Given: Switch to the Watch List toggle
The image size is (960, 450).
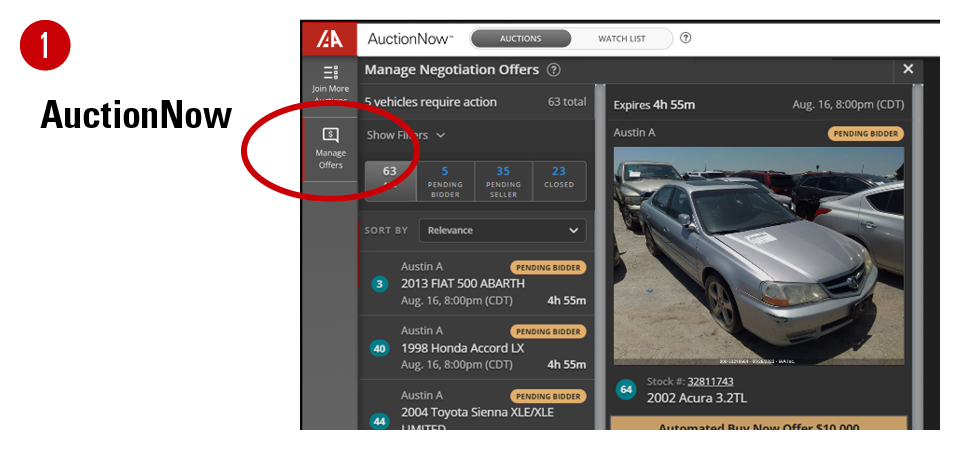Looking at the screenshot, I should (x=621, y=39).
